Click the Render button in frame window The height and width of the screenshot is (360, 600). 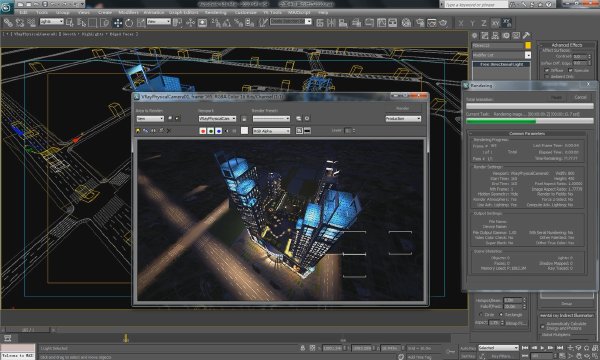click(403, 109)
